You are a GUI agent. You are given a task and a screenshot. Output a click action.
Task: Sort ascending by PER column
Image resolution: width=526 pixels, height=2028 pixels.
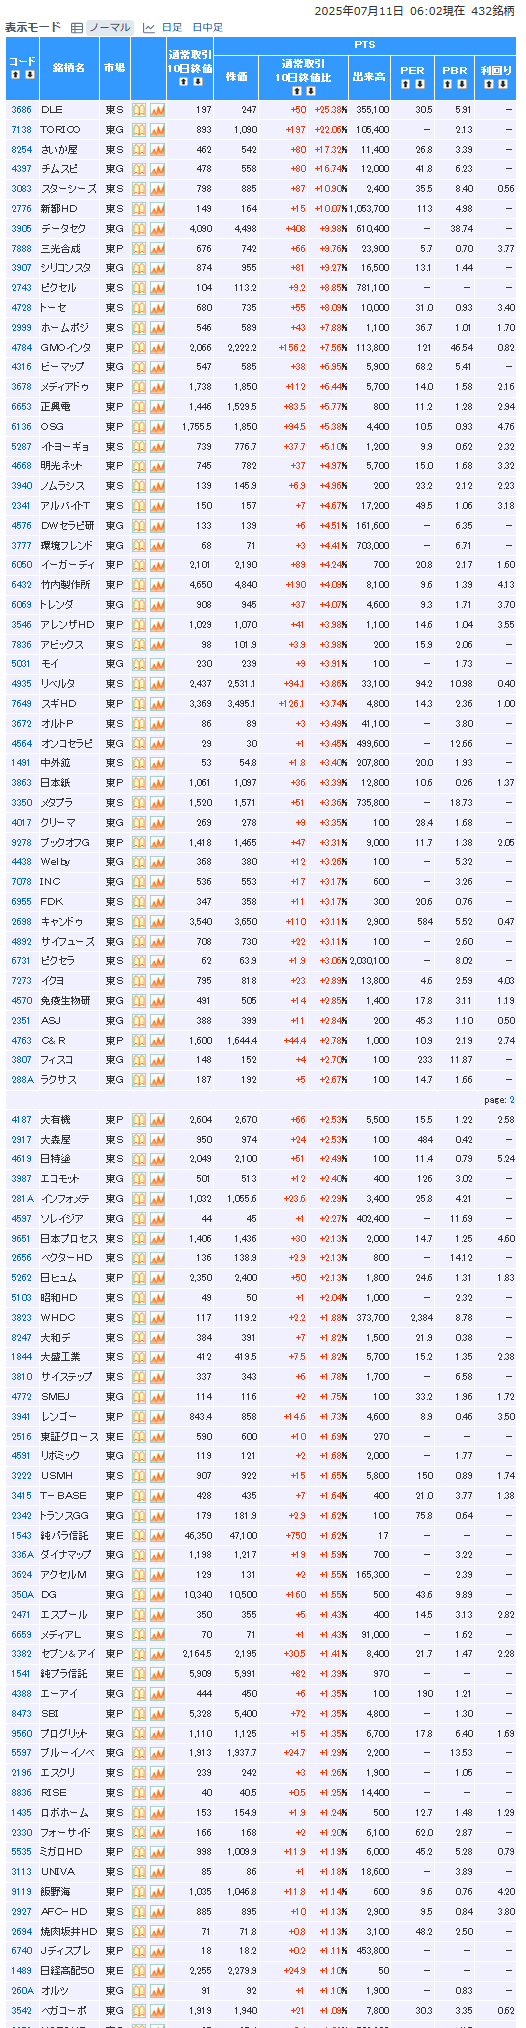406,85
